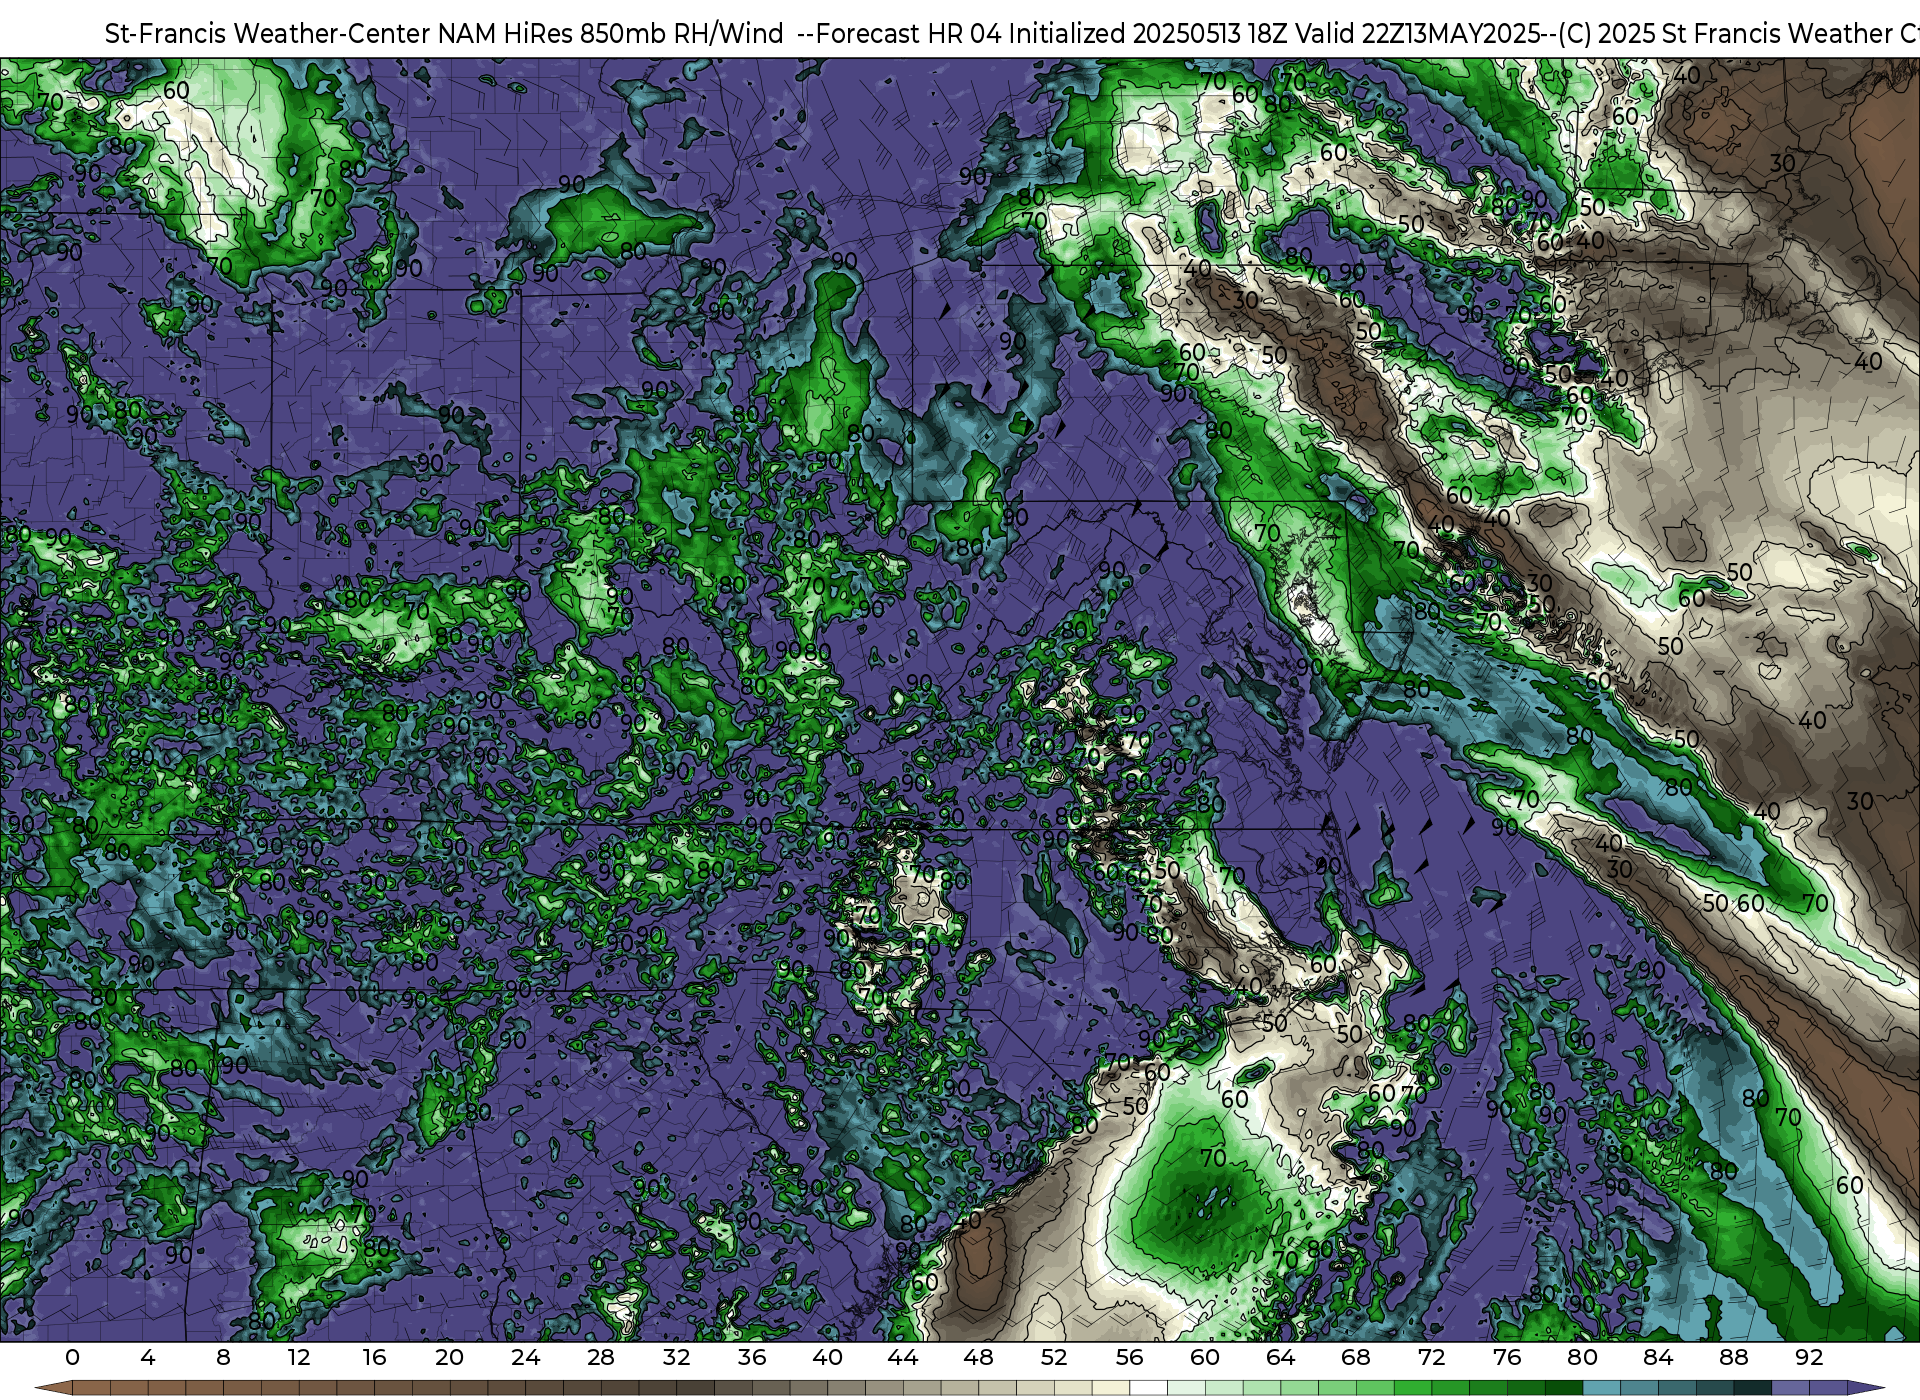The image size is (1920, 1400).
Task: Click the colorbar tick label '44'
Action: [x=903, y=1357]
